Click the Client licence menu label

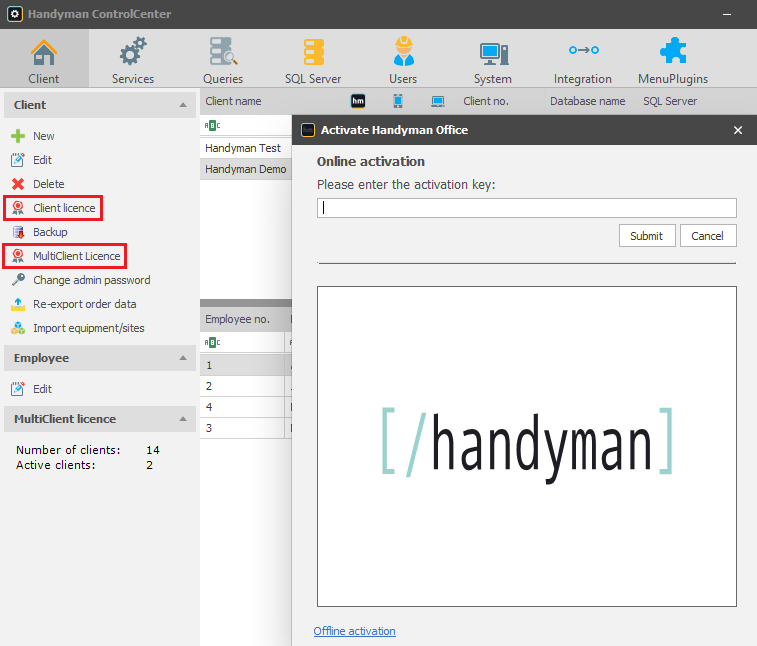point(64,208)
